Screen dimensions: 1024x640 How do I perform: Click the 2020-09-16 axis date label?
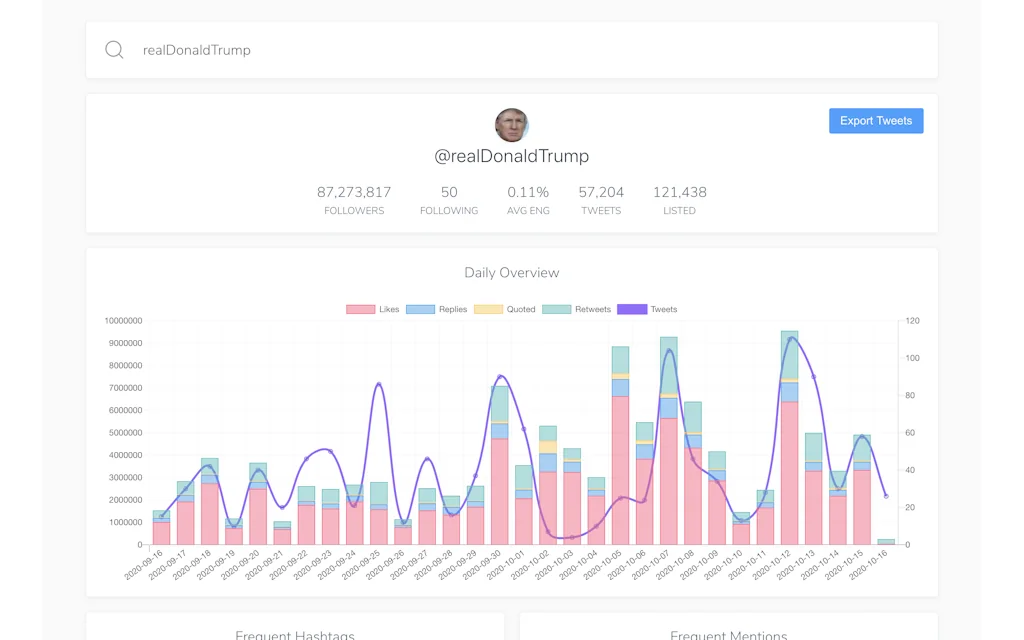point(144,565)
